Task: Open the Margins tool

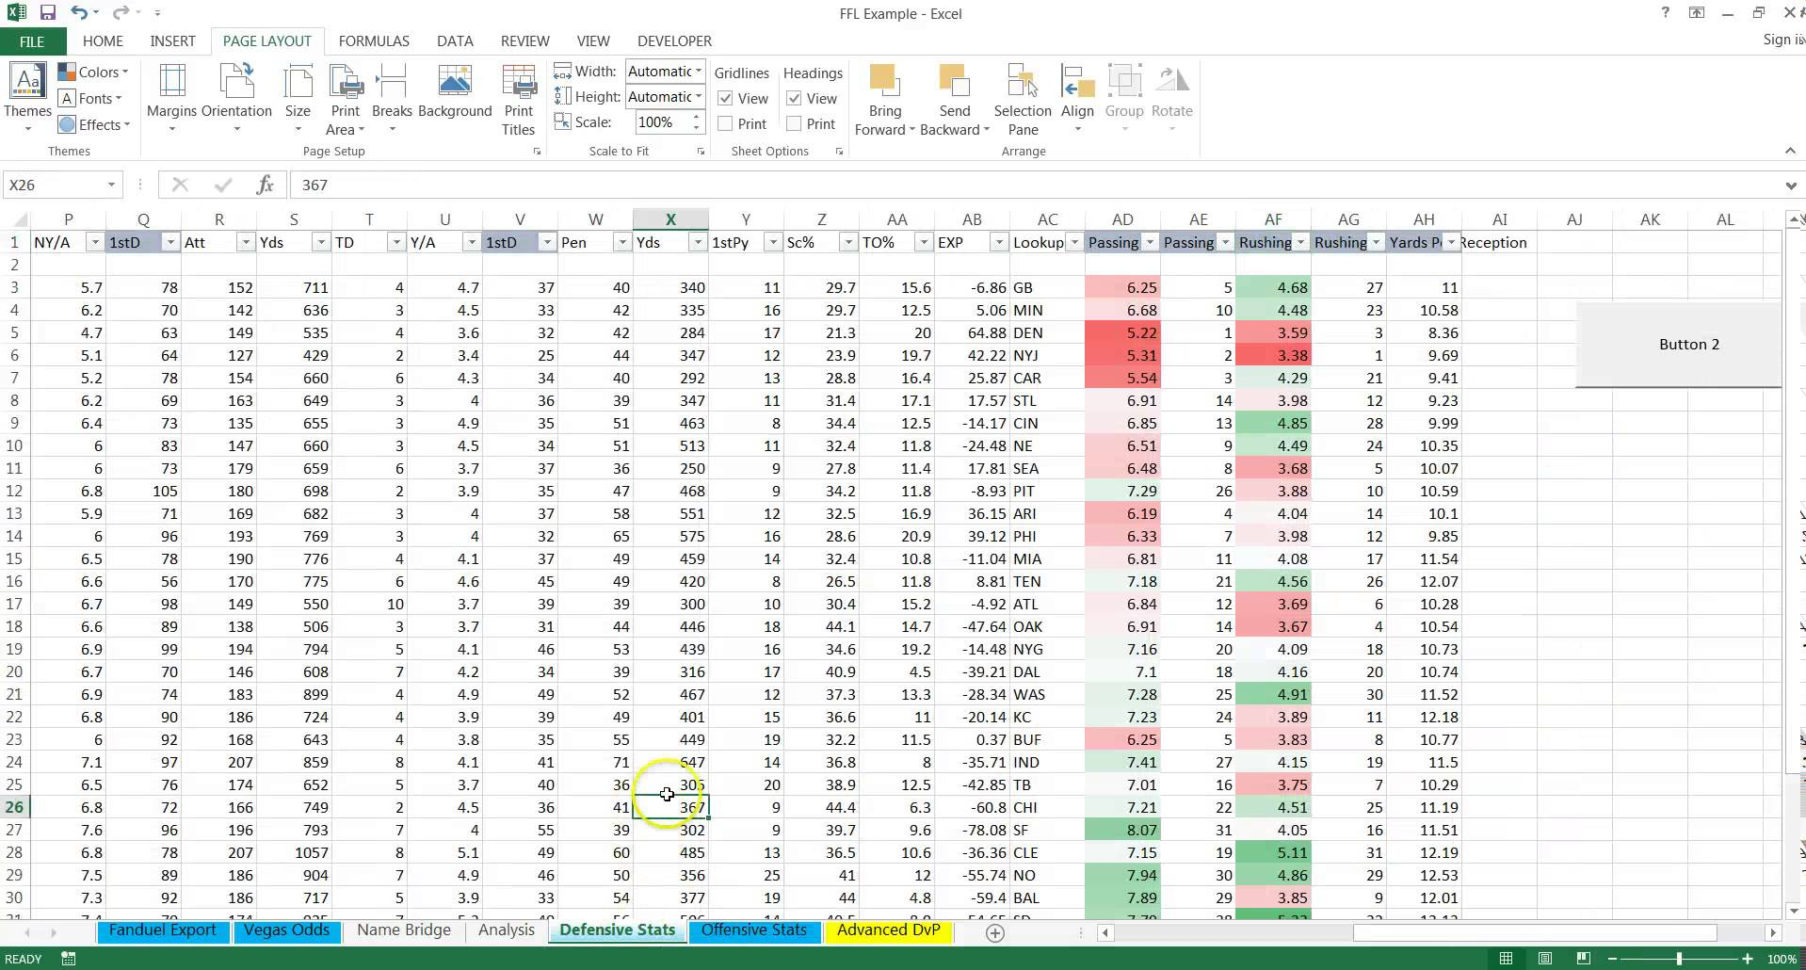Action: [171, 95]
